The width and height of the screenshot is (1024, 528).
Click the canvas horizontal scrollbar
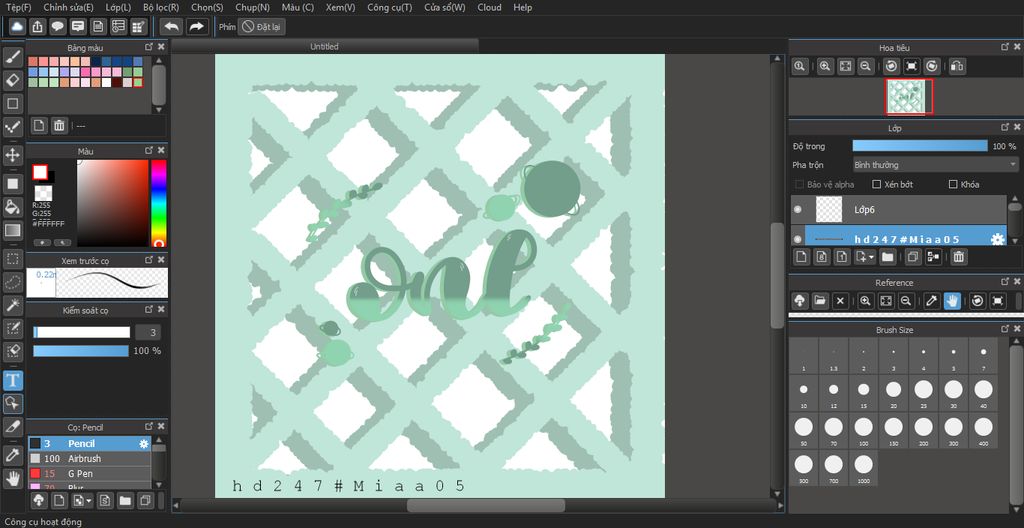coord(486,505)
